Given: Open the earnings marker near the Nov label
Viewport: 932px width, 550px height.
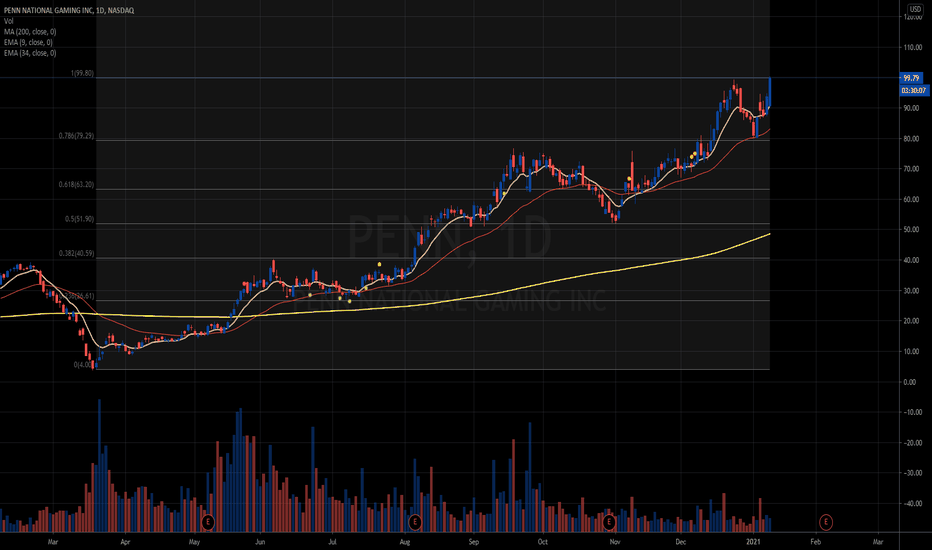Looking at the screenshot, I should coord(609,523).
